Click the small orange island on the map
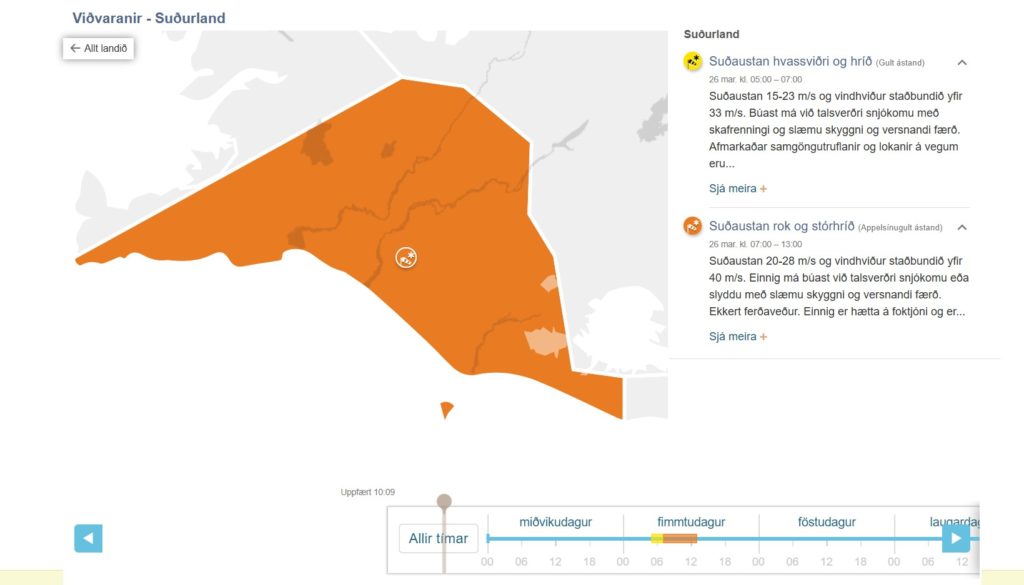Image resolution: width=1024 pixels, height=585 pixels. pyautogui.click(x=446, y=409)
